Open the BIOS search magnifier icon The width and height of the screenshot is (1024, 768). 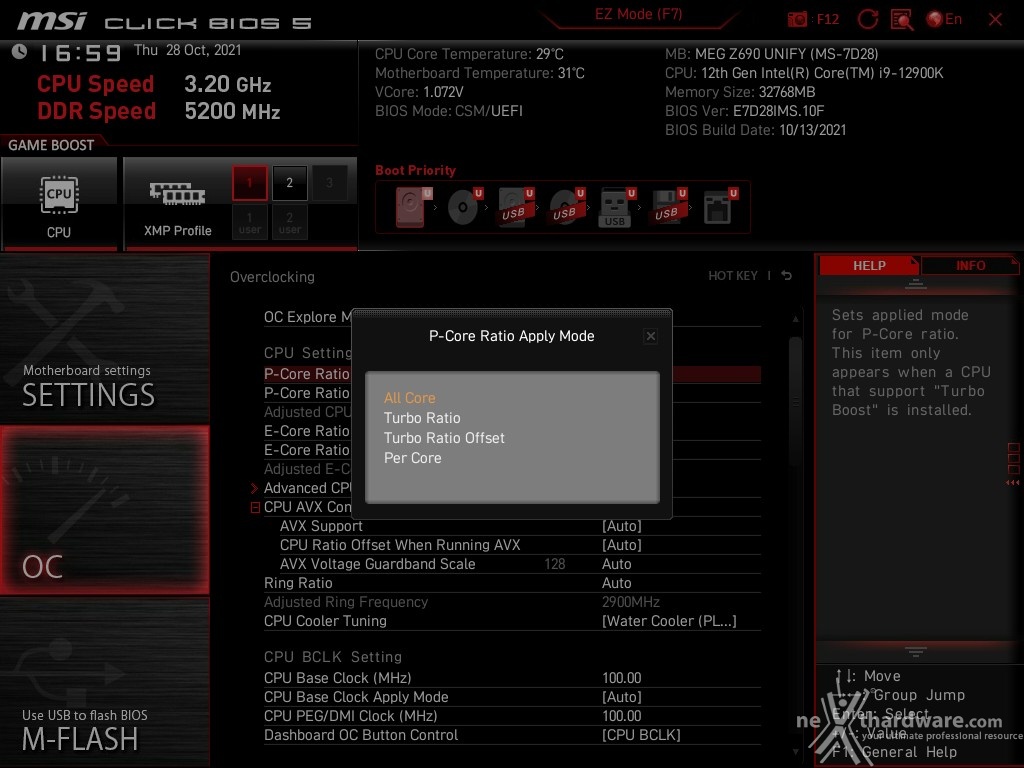pos(902,20)
